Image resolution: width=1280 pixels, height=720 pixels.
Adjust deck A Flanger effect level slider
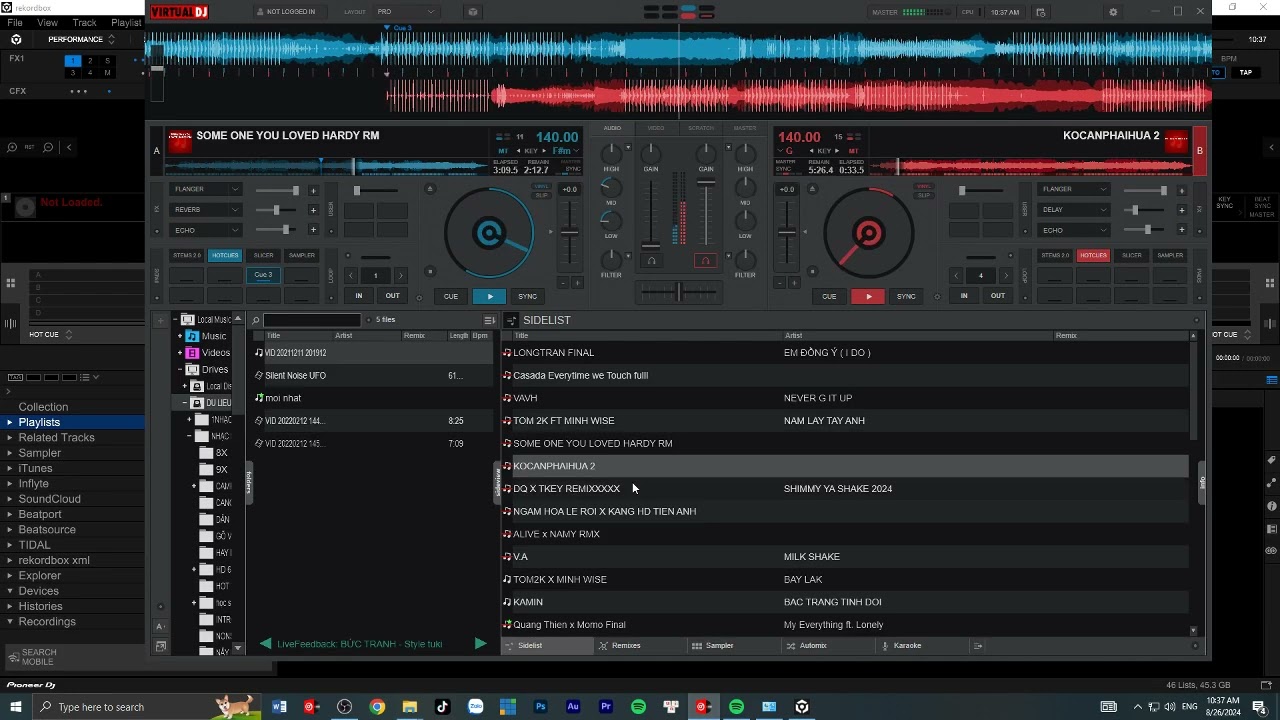(276, 190)
